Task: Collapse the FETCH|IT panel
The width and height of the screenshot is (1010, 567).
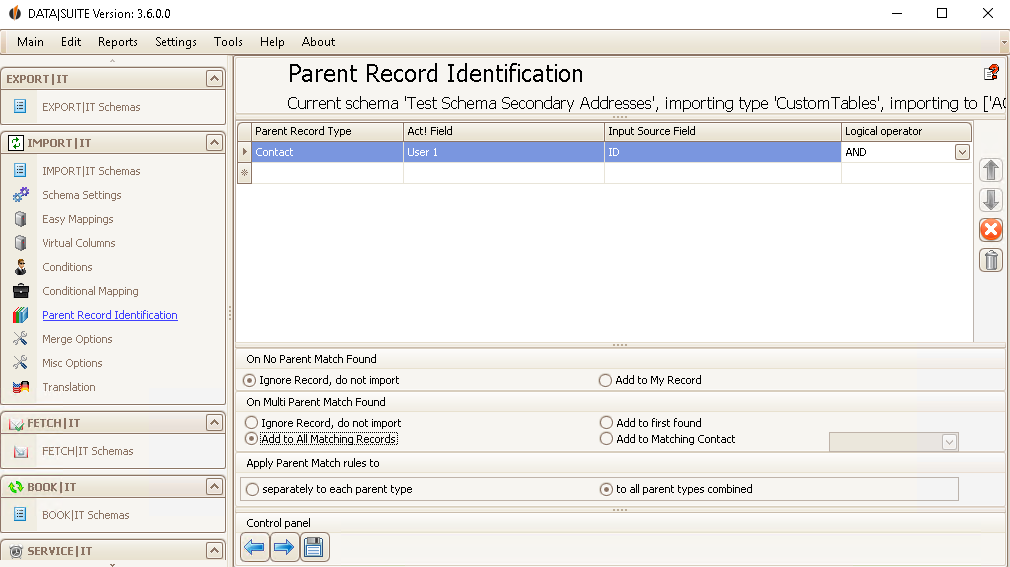Action: (x=214, y=423)
